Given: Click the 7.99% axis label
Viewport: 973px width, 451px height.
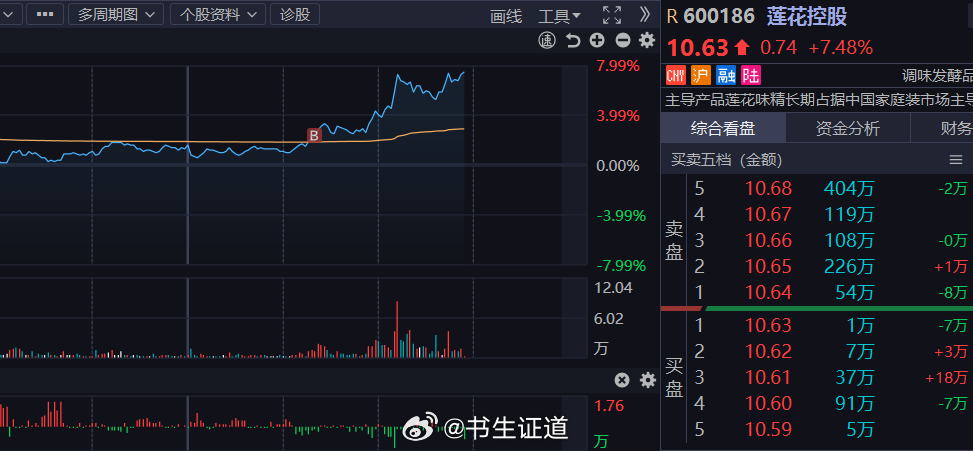Looking at the screenshot, I should [617, 66].
